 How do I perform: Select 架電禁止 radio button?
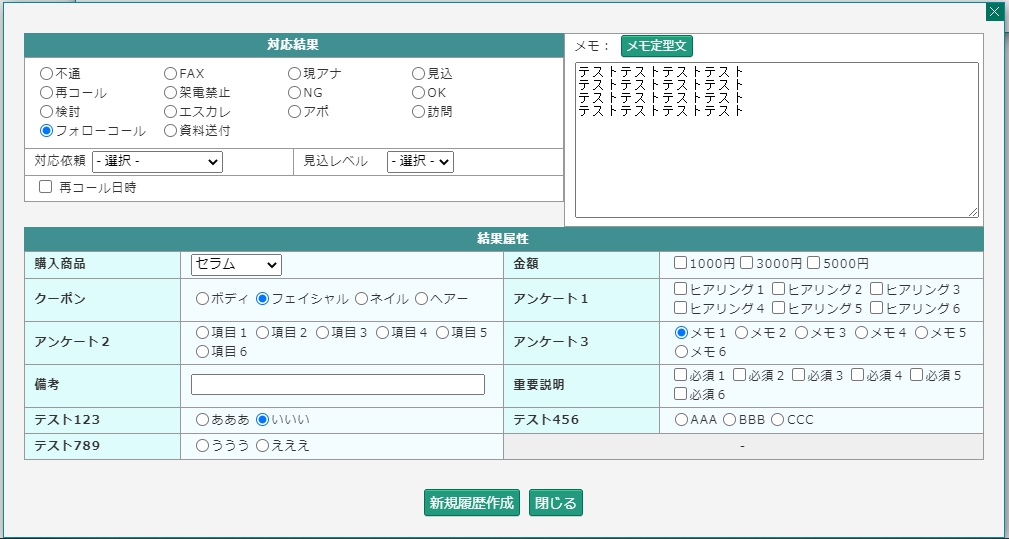(x=170, y=93)
